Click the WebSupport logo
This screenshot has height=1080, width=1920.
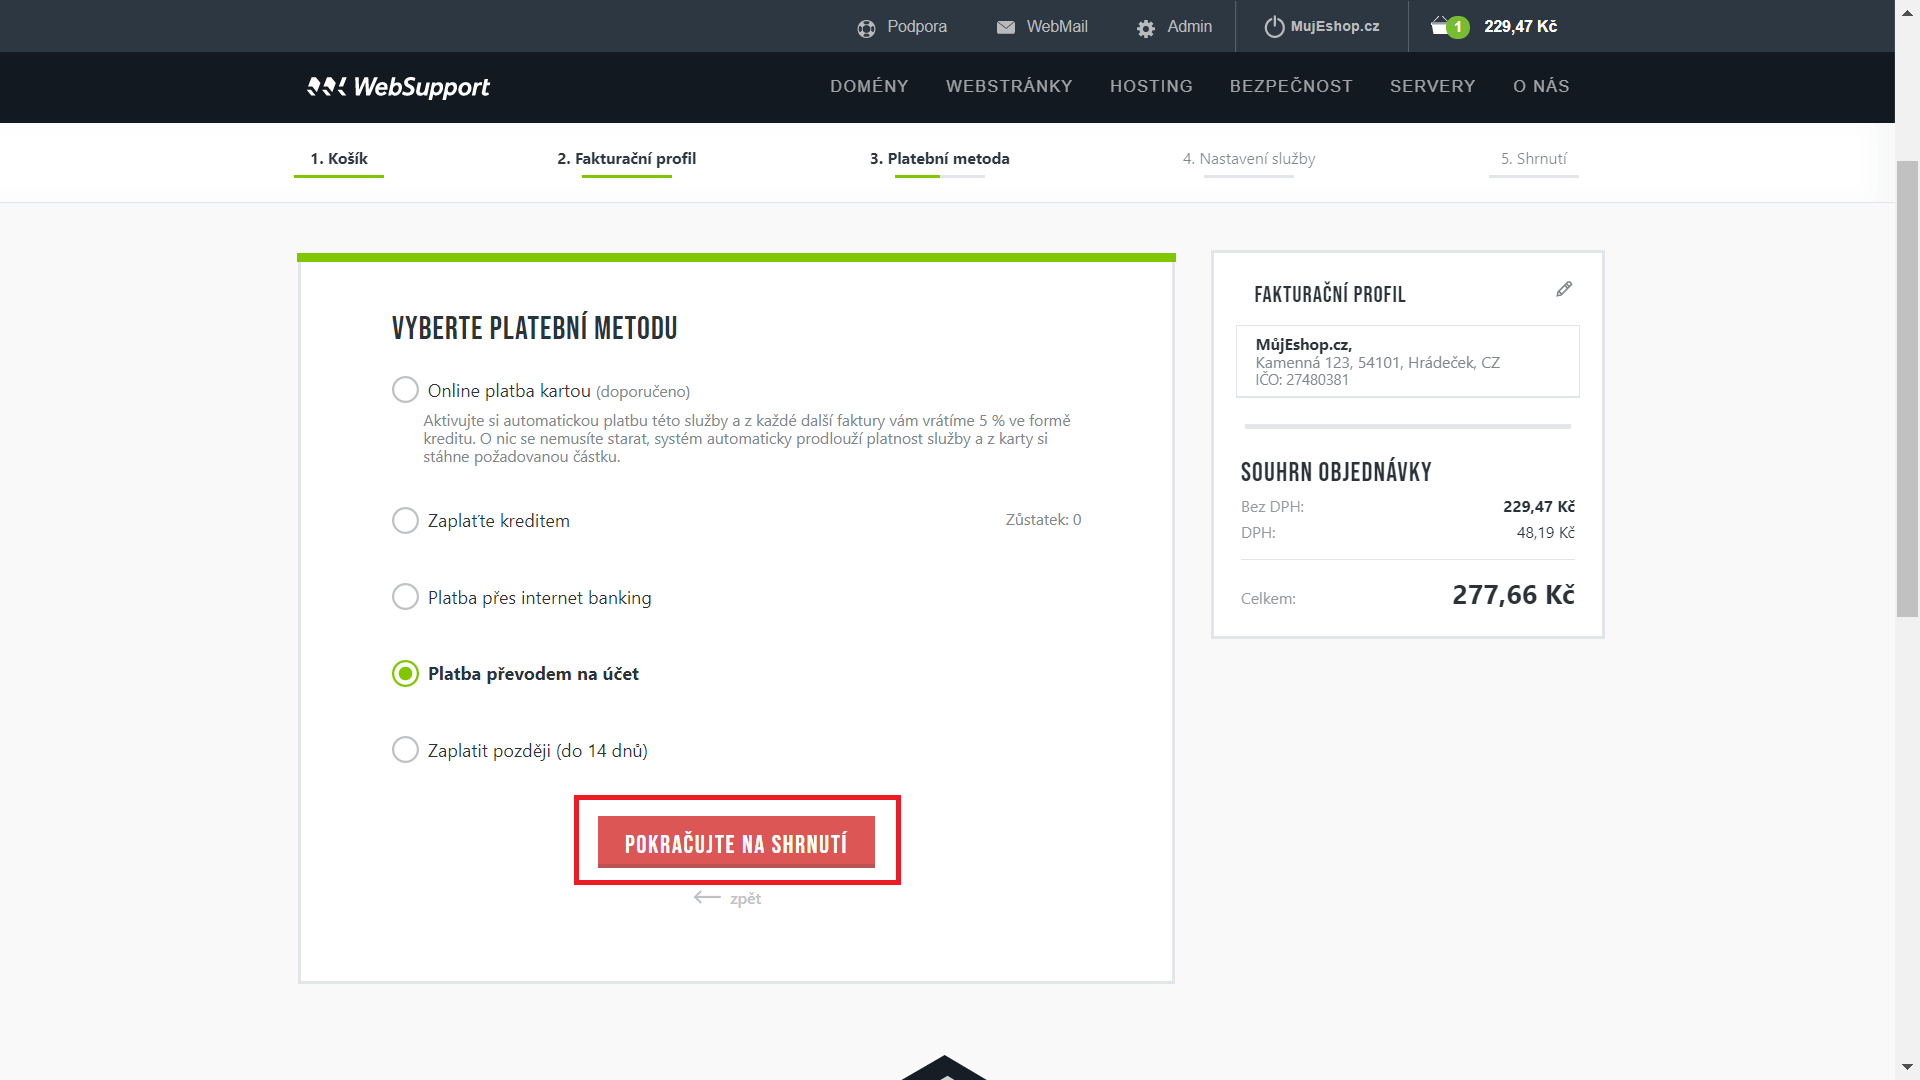(x=398, y=87)
